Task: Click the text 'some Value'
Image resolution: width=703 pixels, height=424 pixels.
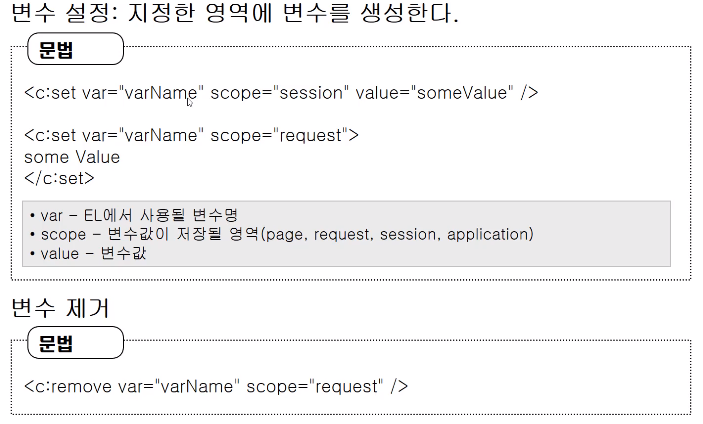Action: (x=72, y=157)
